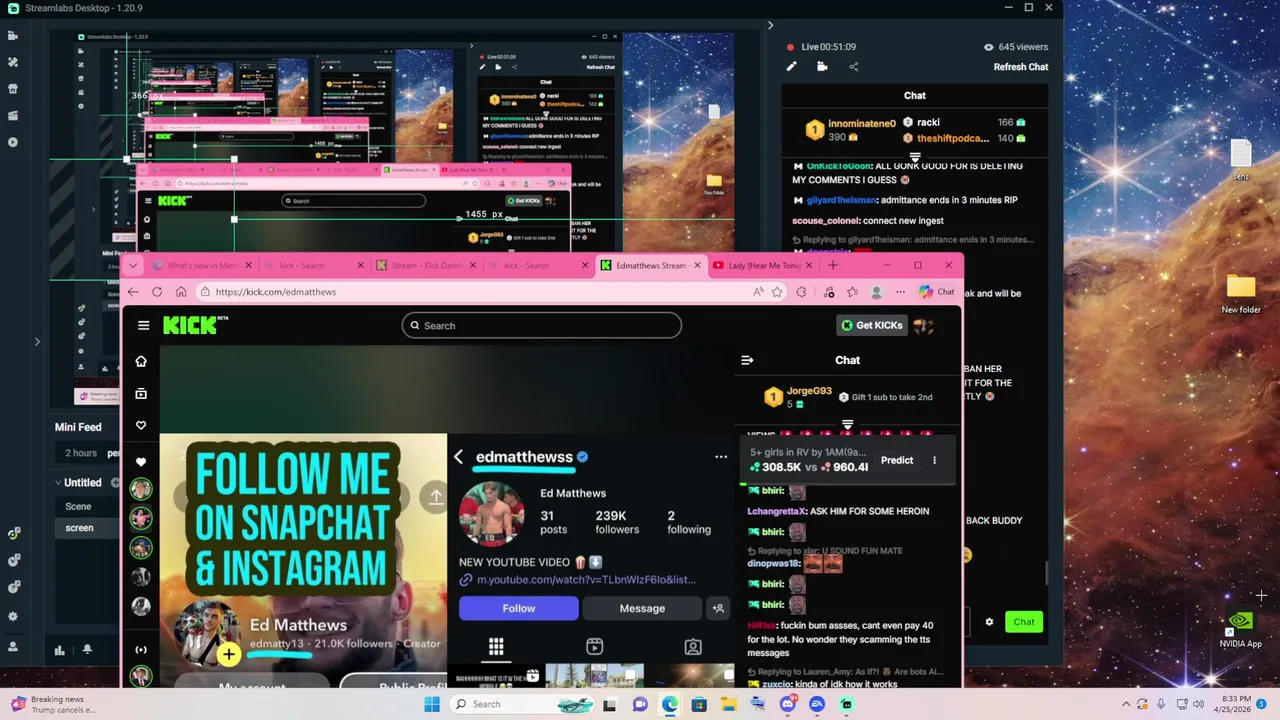
Task: Open Edge Copilot Chat button
Action: pyautogui.click(x=936, y=292)
